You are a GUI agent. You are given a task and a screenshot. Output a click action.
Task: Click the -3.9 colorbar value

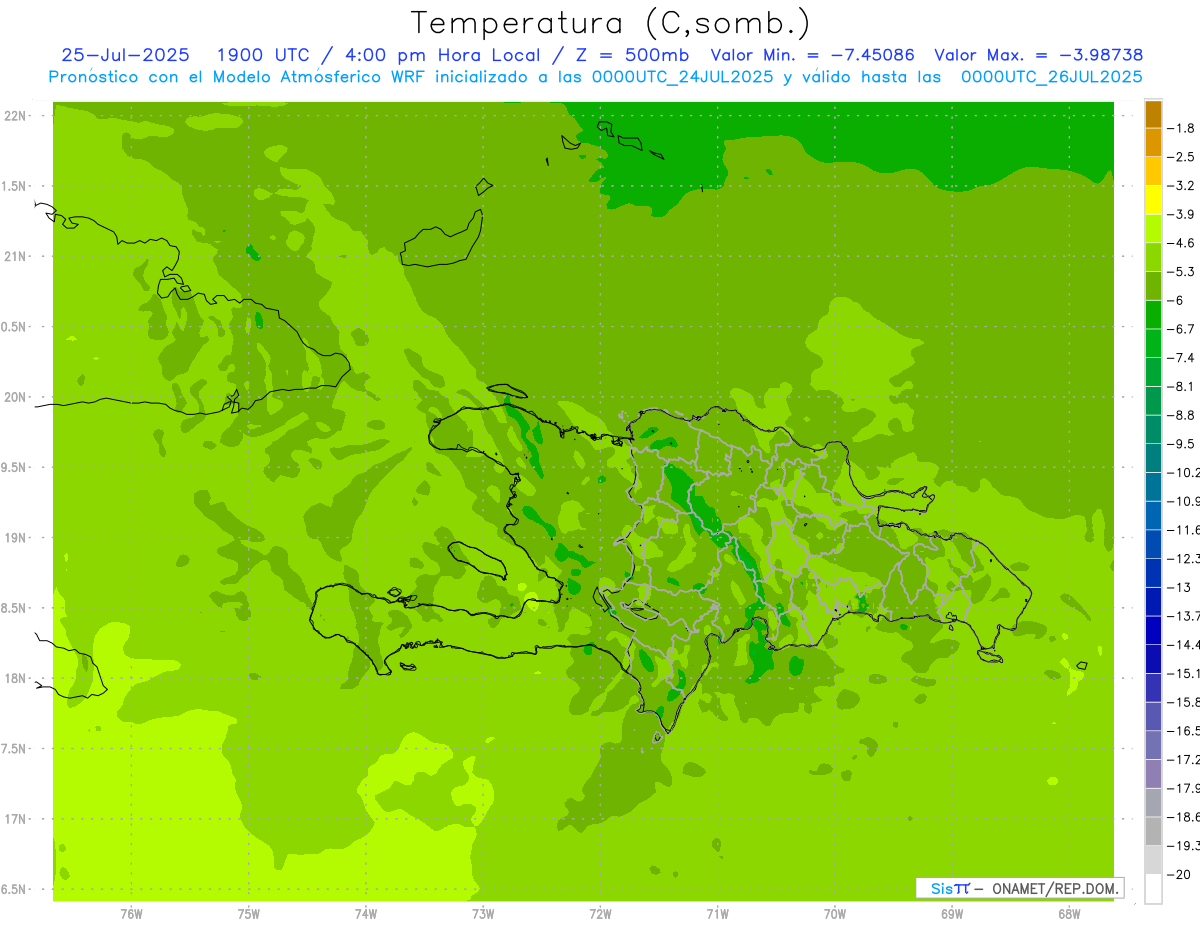[x=1181, y=214]
